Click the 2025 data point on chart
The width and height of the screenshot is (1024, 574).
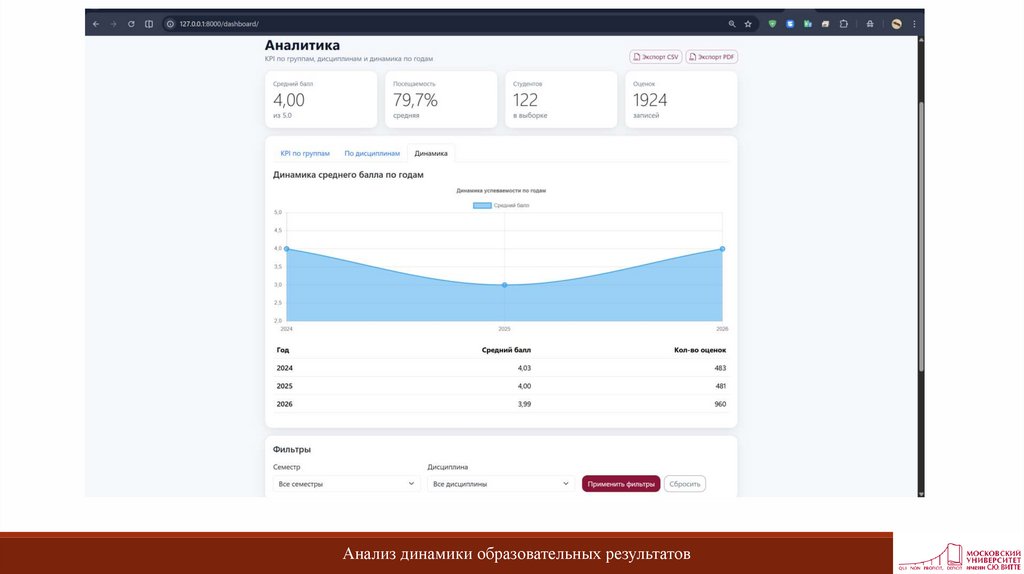(x=504, y=285)
